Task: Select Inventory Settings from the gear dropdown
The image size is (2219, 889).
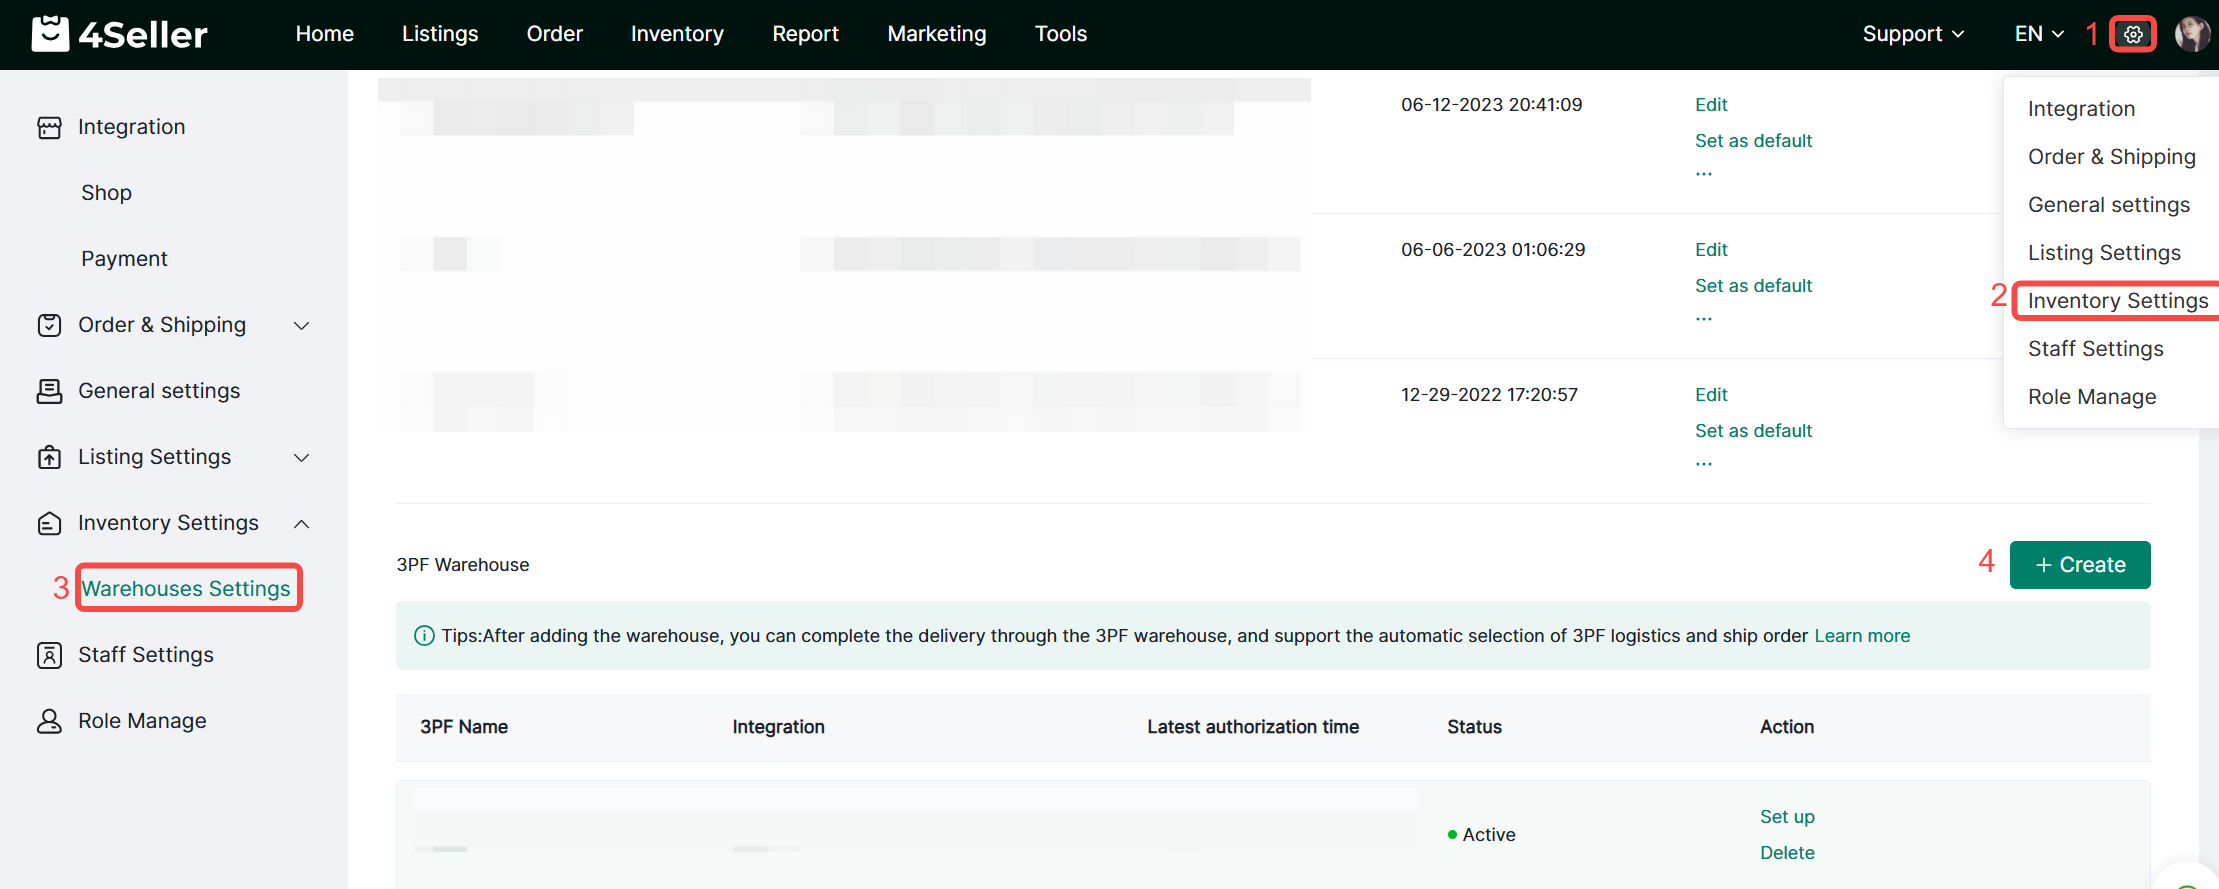Action: 2117,301
